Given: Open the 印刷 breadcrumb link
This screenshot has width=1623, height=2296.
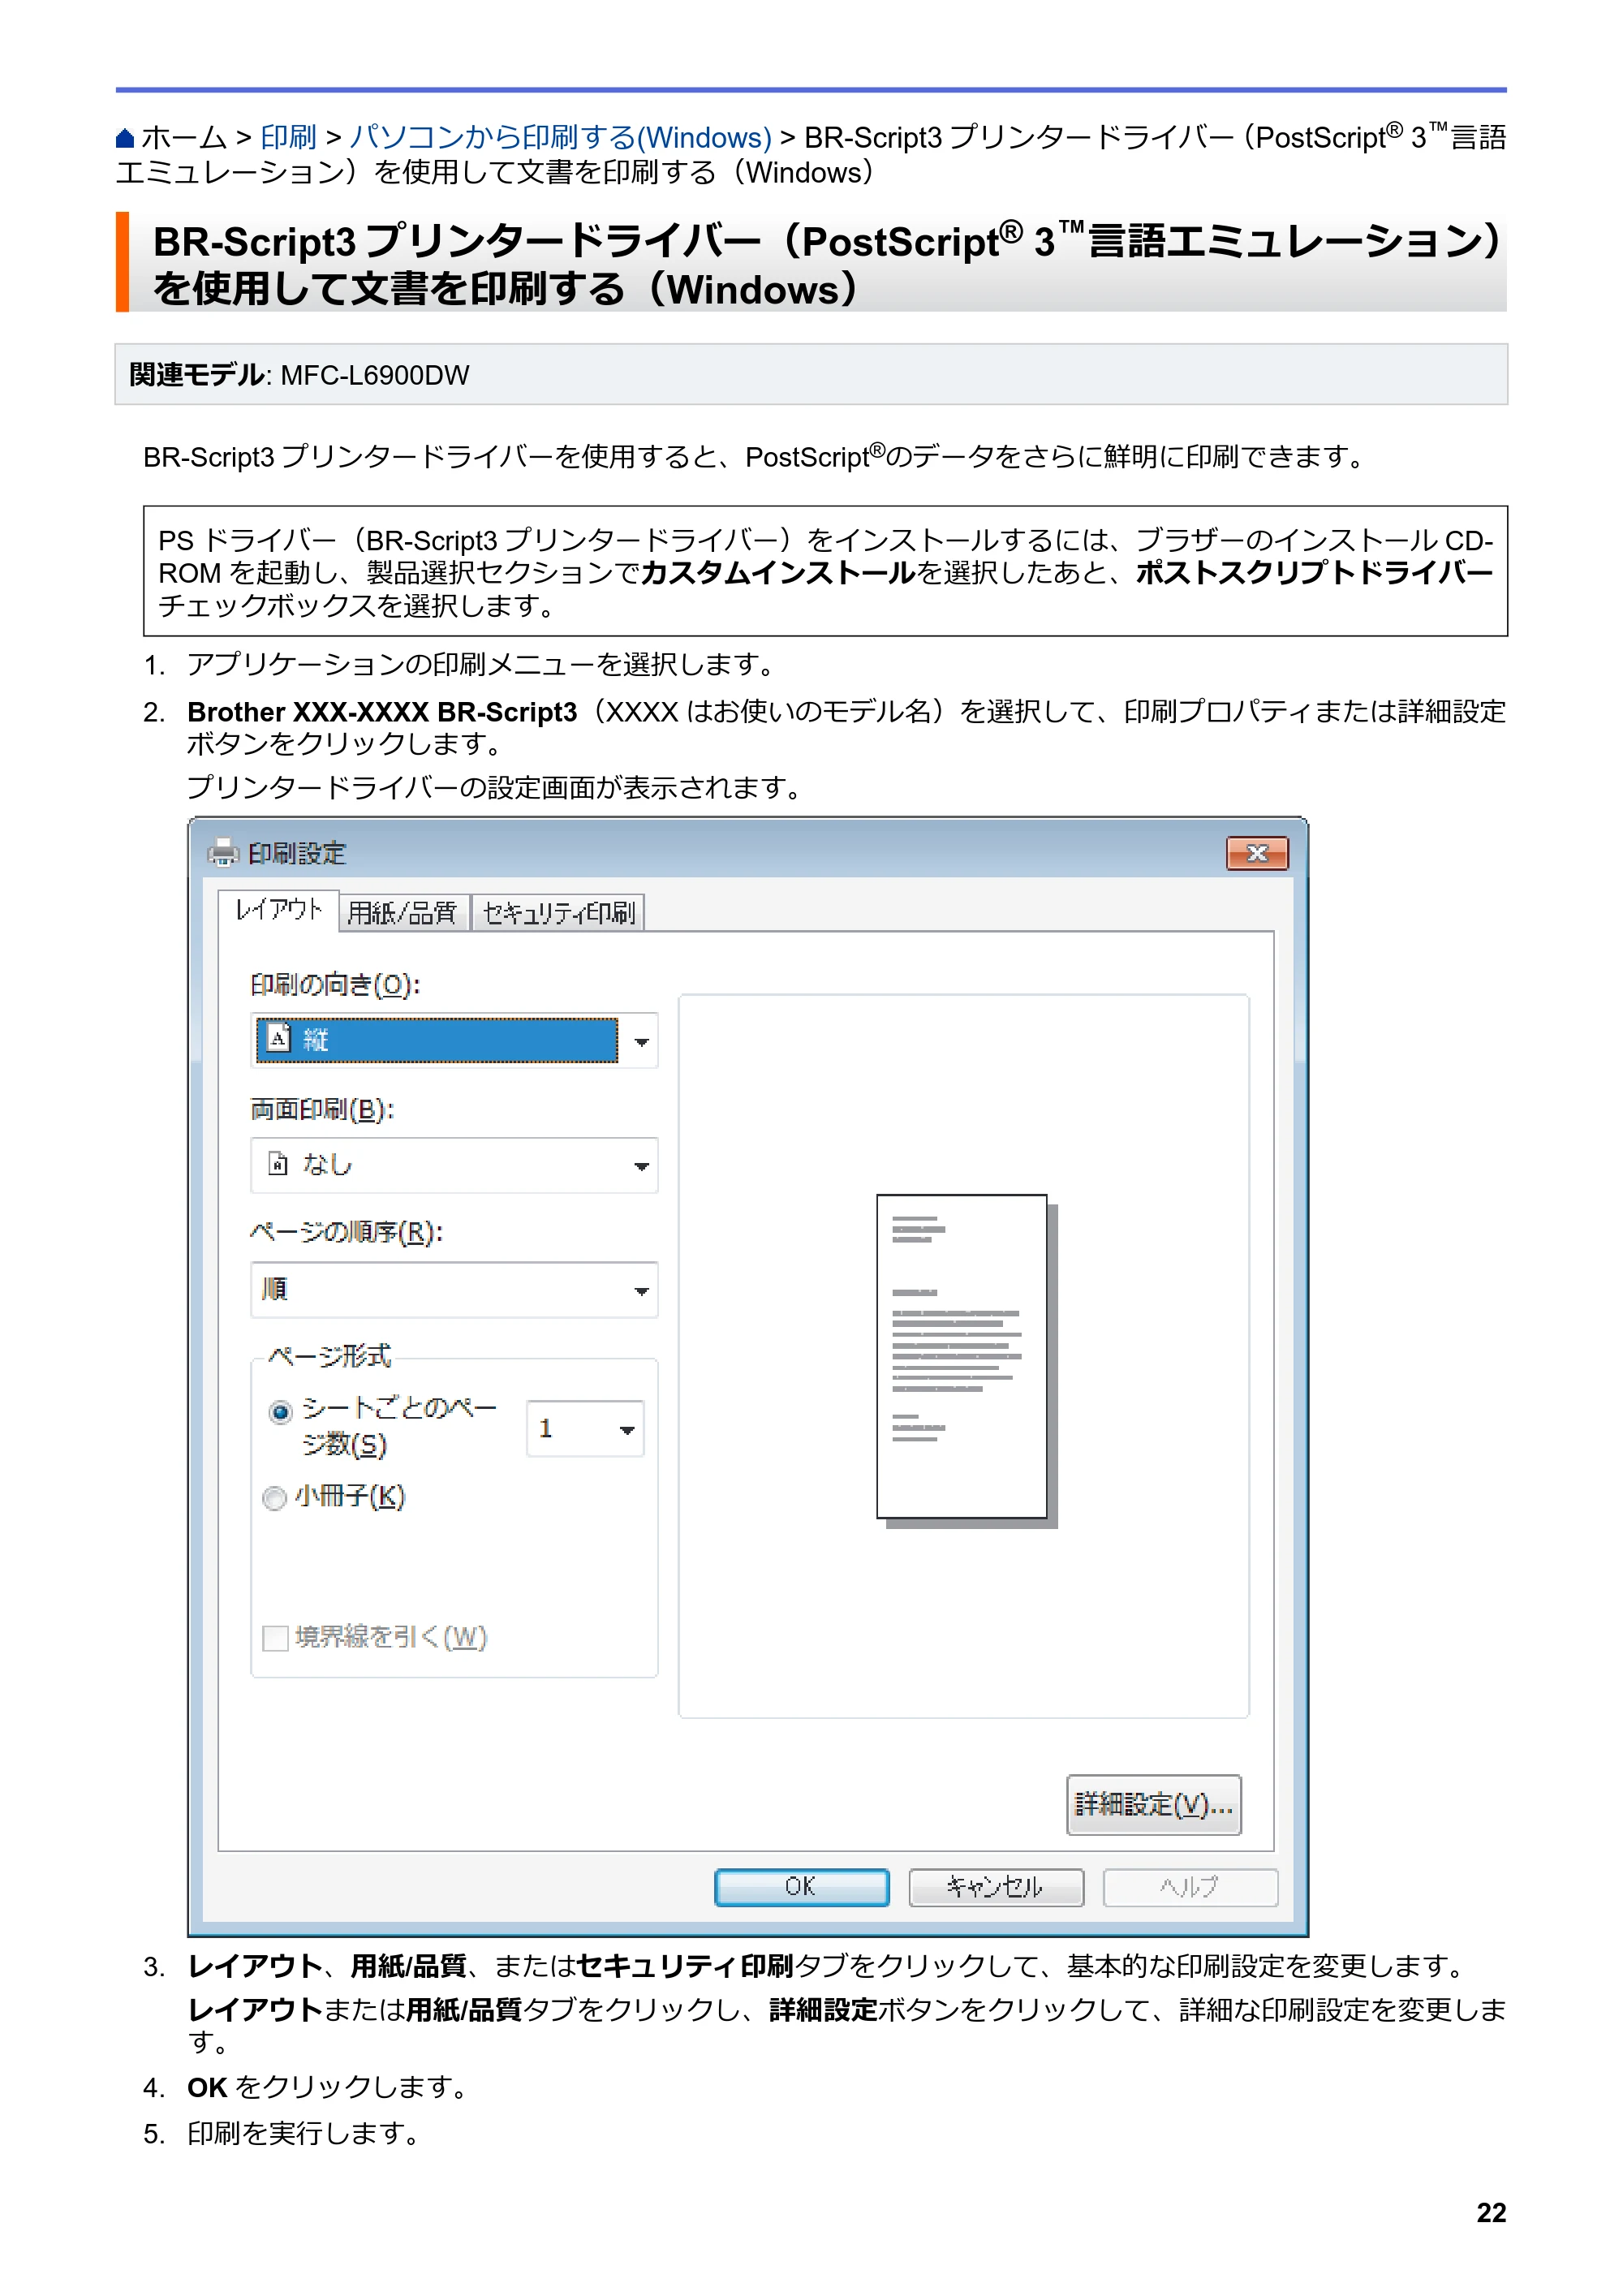Looking at the screenshot, I should pos(288,137).
